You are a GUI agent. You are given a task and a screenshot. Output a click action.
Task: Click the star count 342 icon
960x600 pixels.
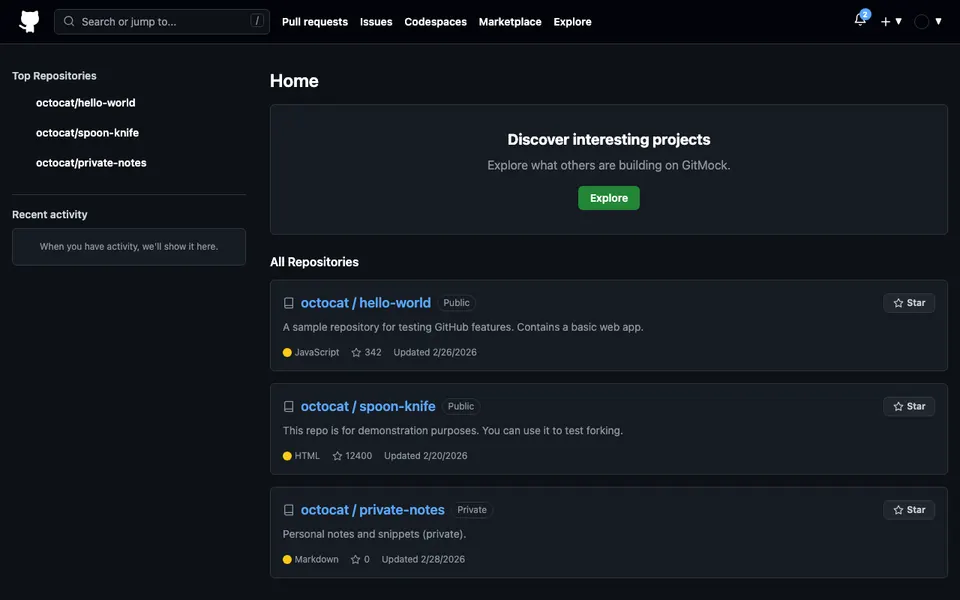pyautogui.click(x=356, y=352)
